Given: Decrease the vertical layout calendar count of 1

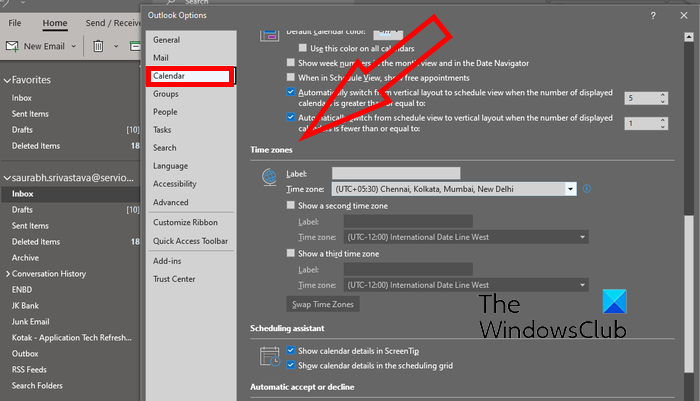Looking at the screenshot, I should click(662, 127).
